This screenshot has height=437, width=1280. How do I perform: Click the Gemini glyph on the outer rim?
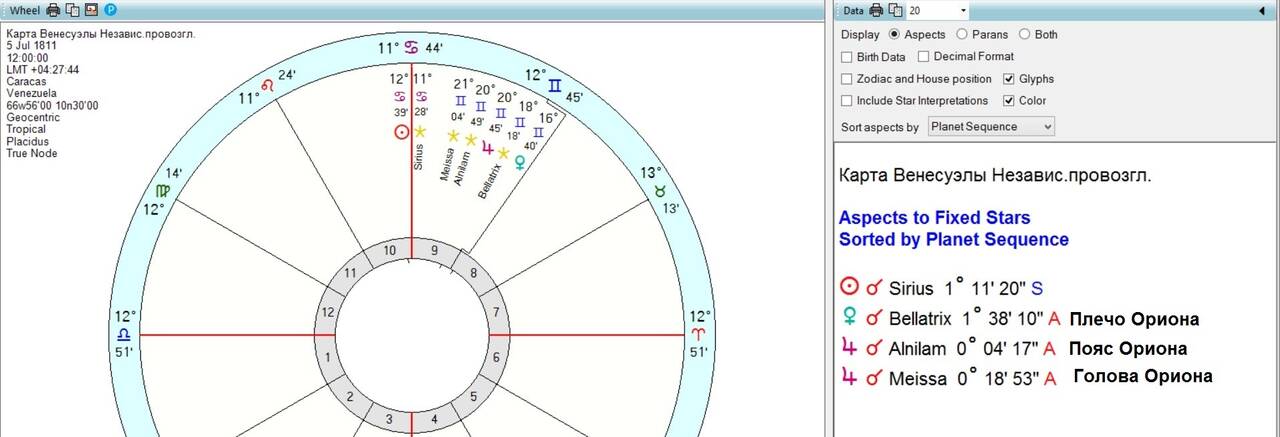[555, 88]
